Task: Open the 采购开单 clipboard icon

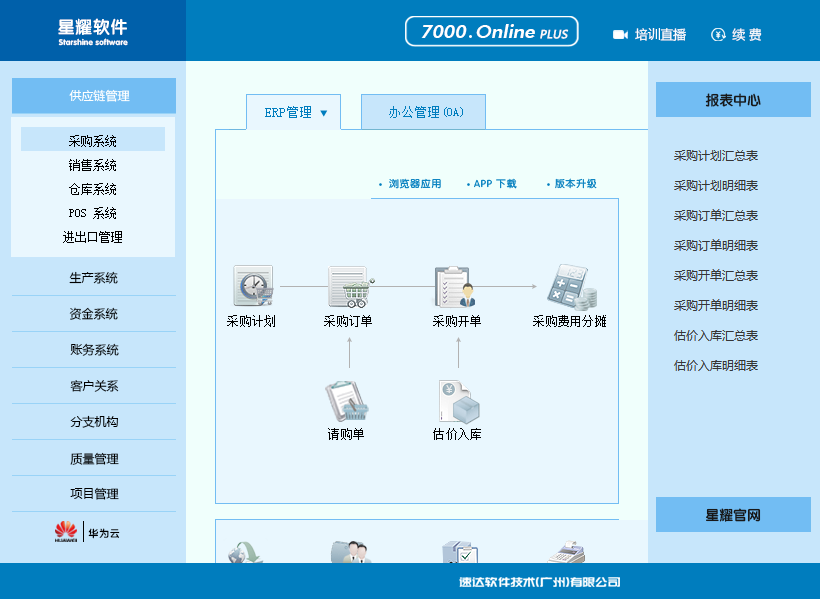Action: pos(455,286)
